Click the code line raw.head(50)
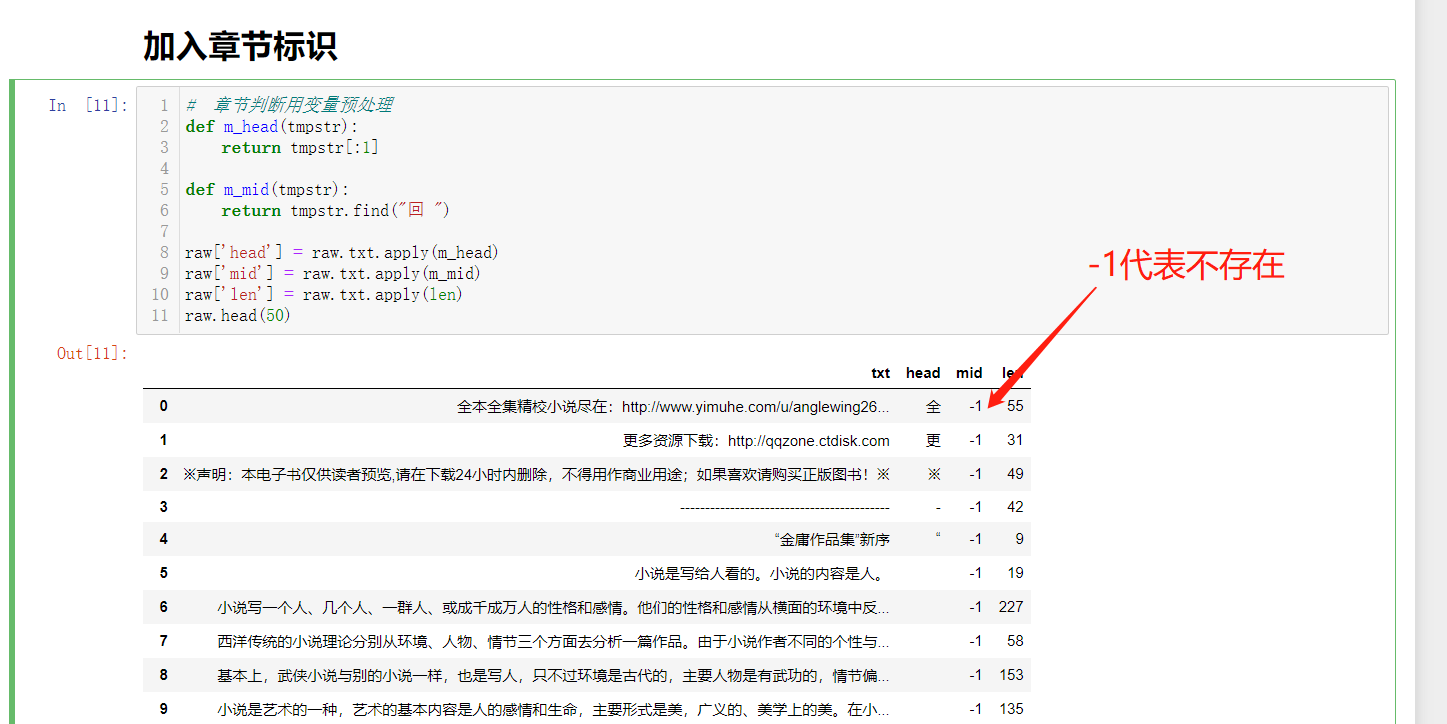The width and height of the screenshot is (1447, 724). coord(238,315)
